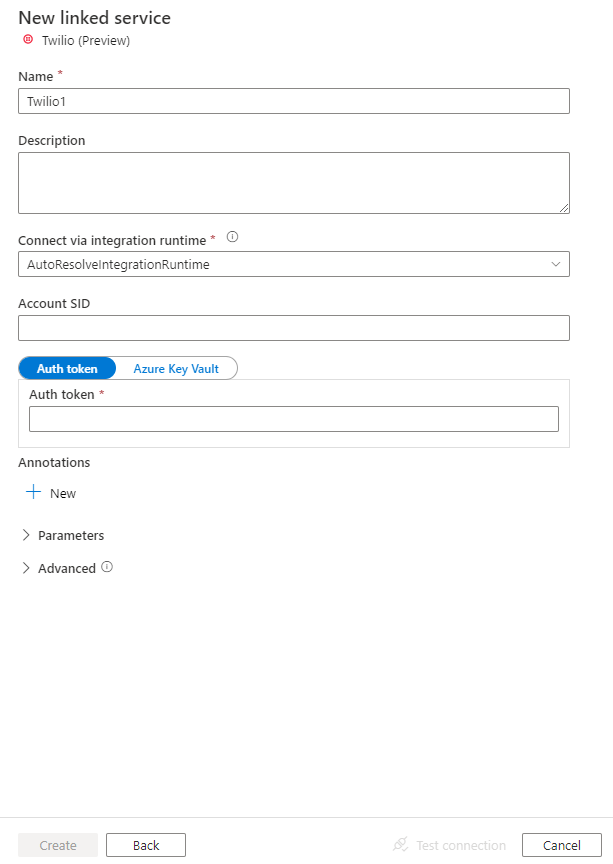Viewport: 613px width, 864px height.
Task: Expand the Advanced section
Action: coord(64,568)
